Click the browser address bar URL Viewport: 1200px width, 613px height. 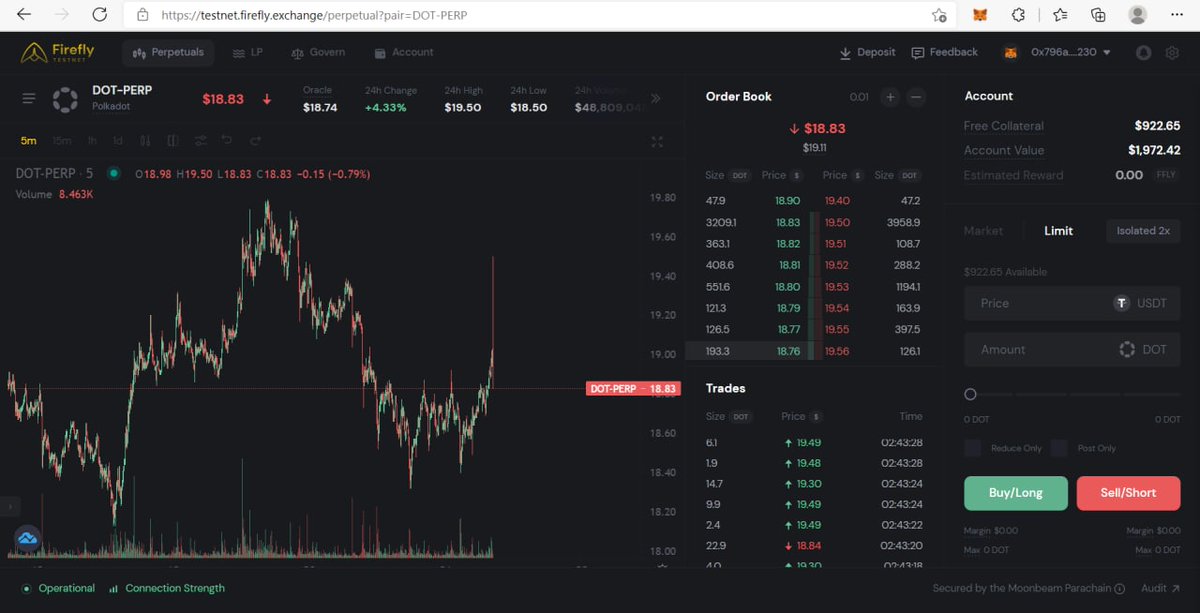coord(313,15)
